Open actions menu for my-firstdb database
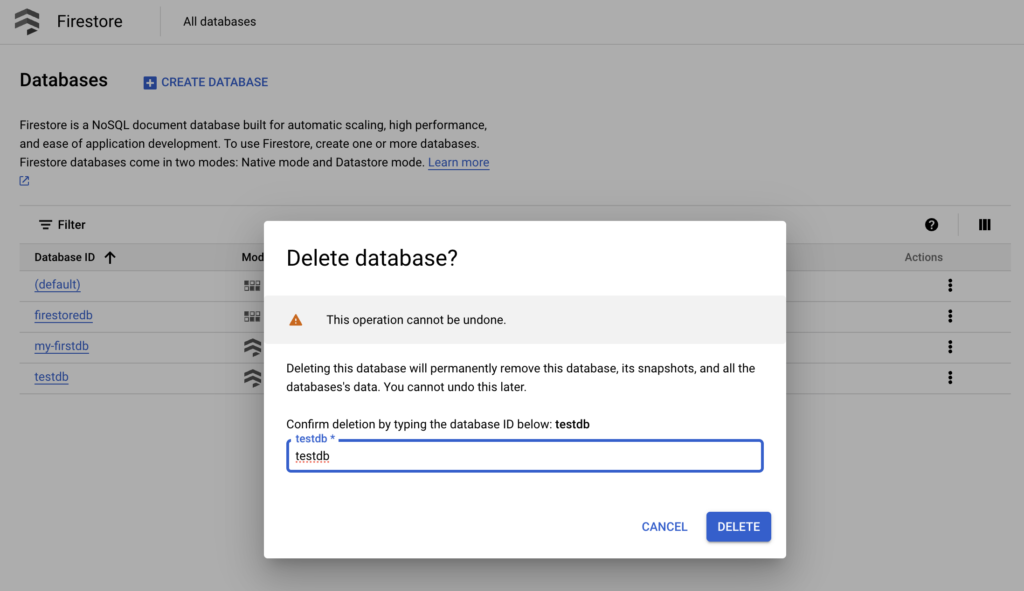Image resolution: width=1024 pixels, height=591 pixels. point(950,347)
